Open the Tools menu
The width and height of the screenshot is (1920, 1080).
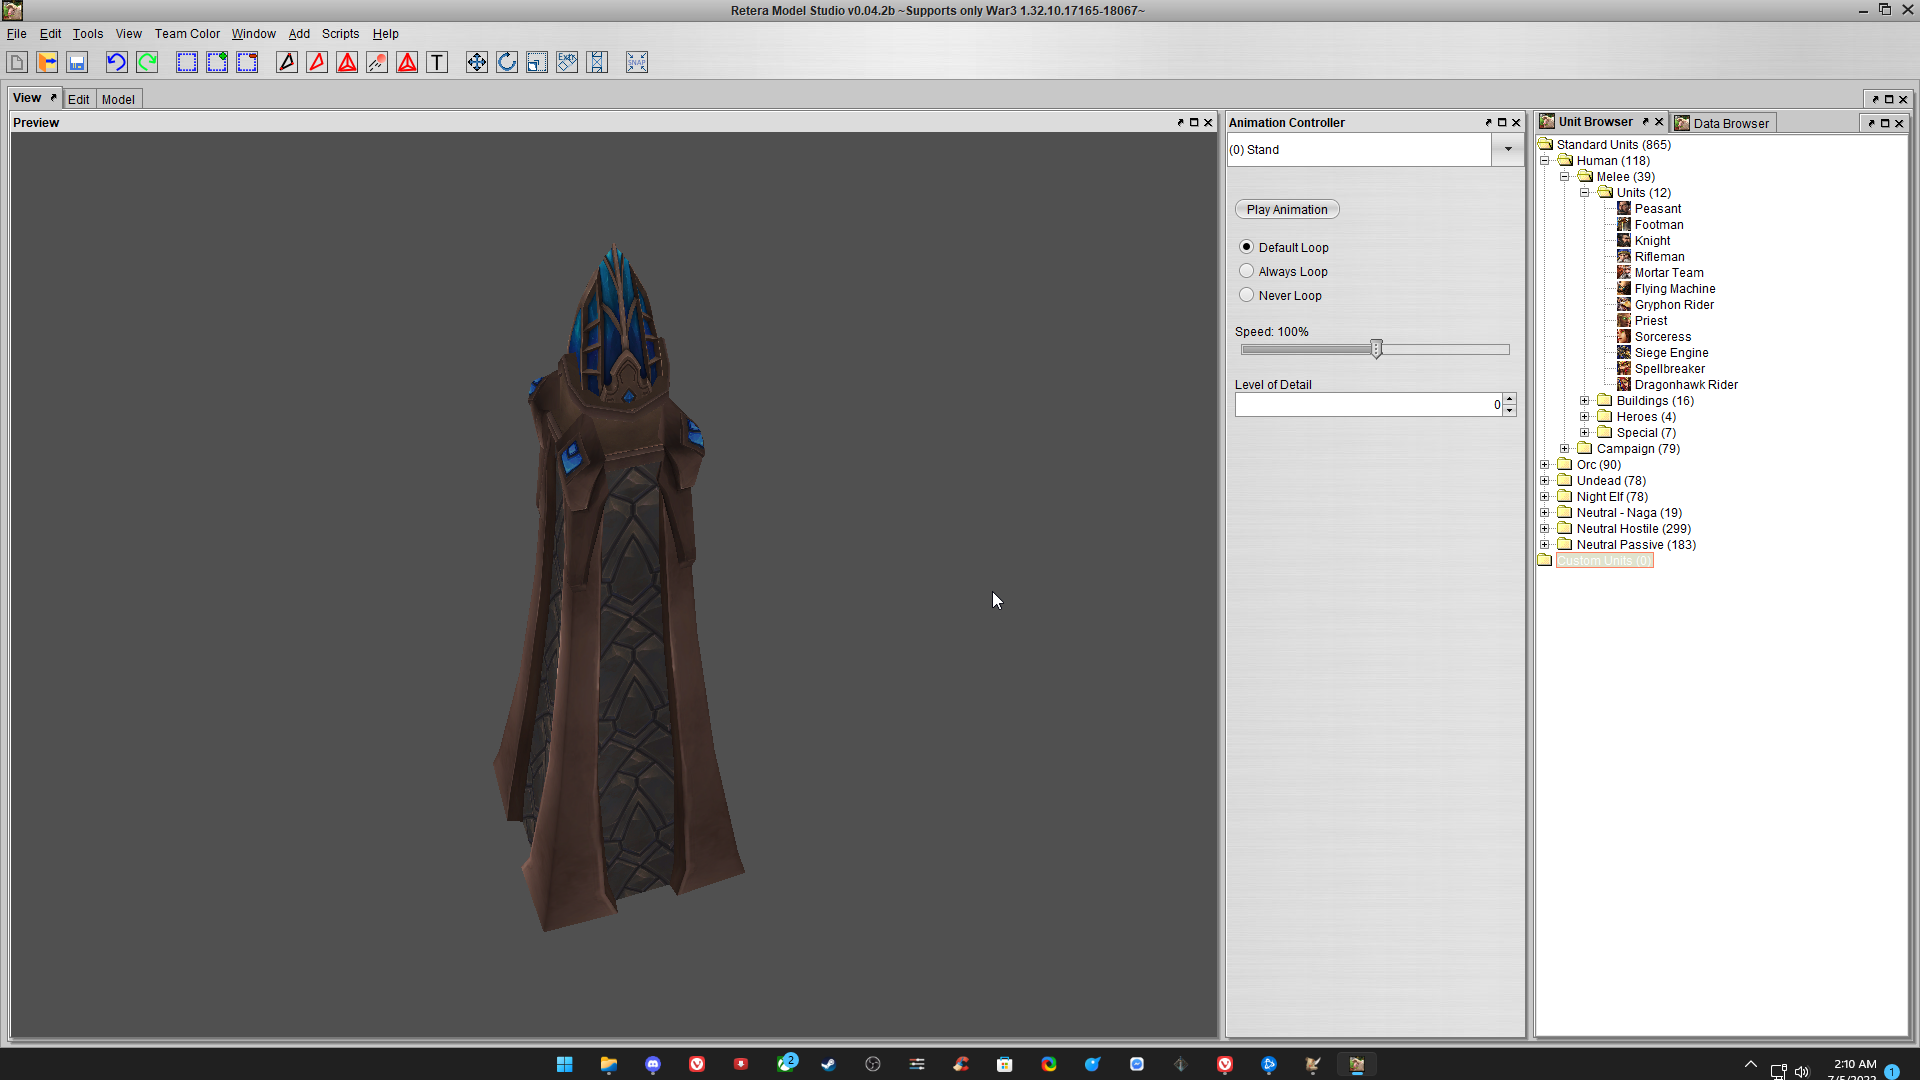[88, 33]
